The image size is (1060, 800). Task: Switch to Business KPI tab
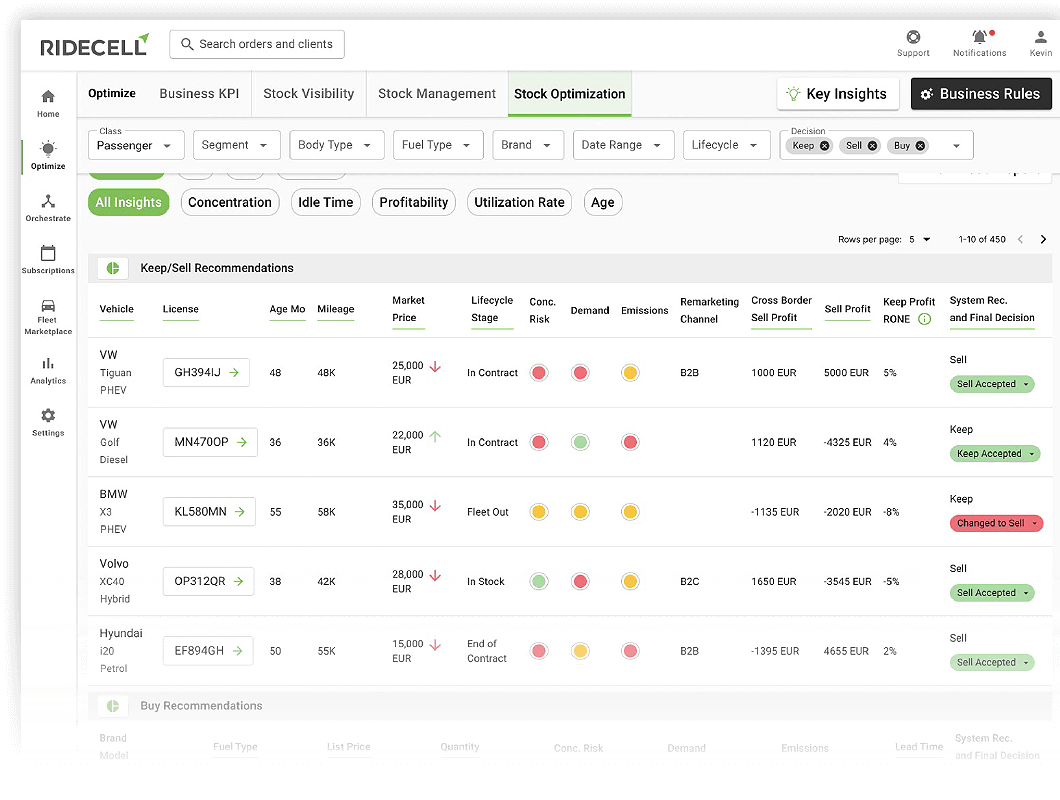(x=199, y=93)
